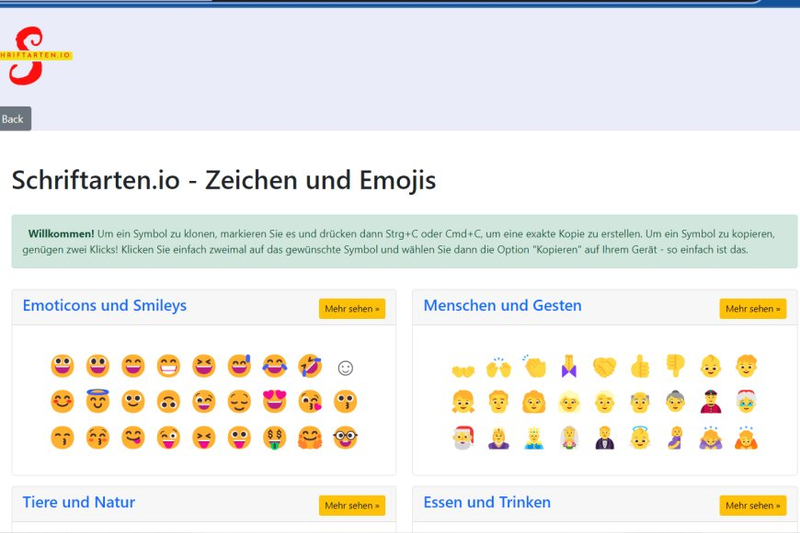Pick the tears of joy emoji
Viewport: 800px width, 533px height.
(274, 367)
